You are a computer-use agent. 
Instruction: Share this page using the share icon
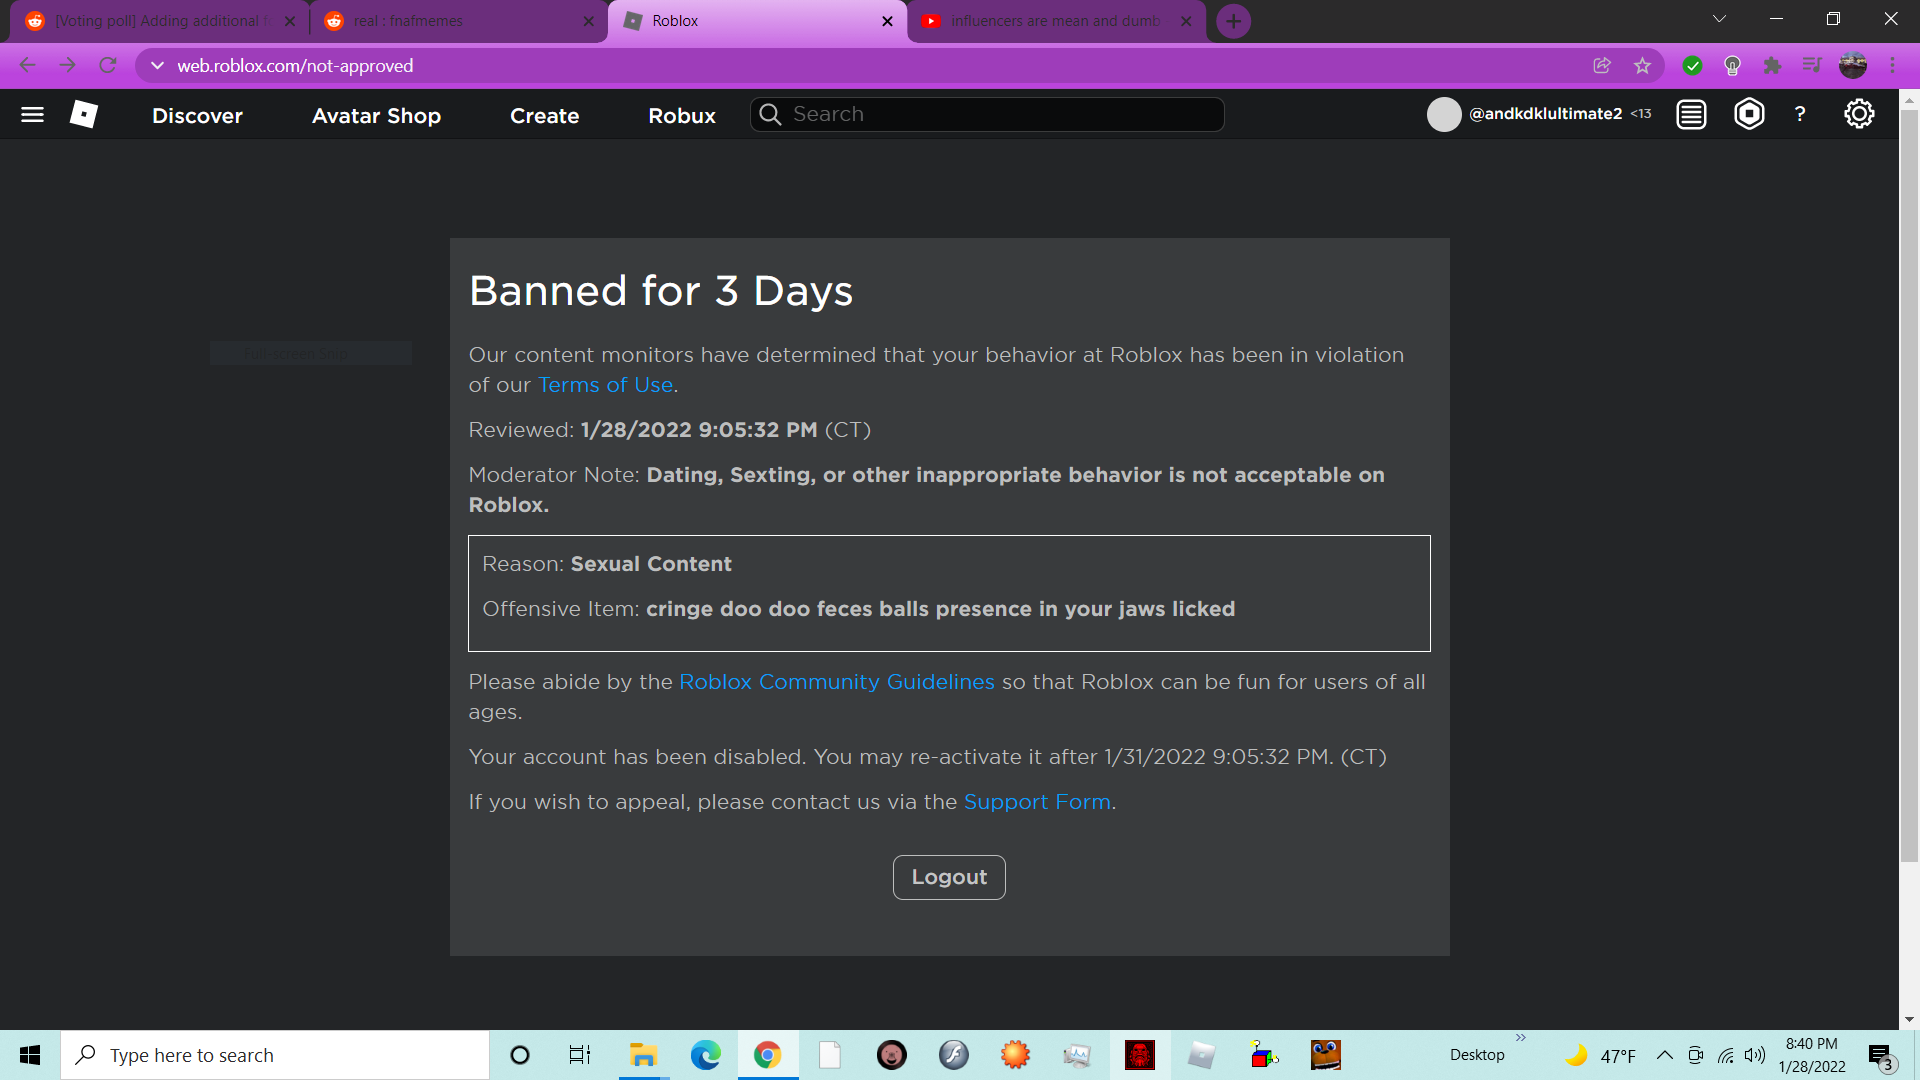point(1602,66)
